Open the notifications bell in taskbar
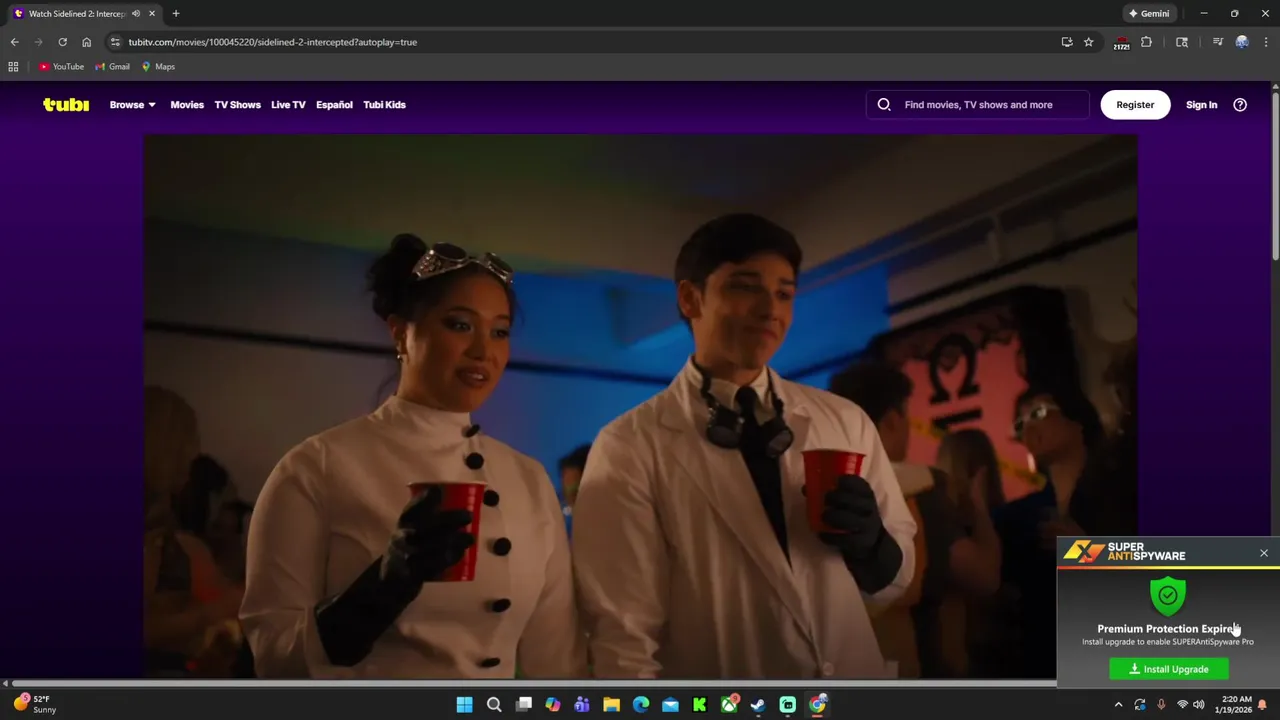Viewport: 1280px width, 720px height. click(x=1262, y=705)
